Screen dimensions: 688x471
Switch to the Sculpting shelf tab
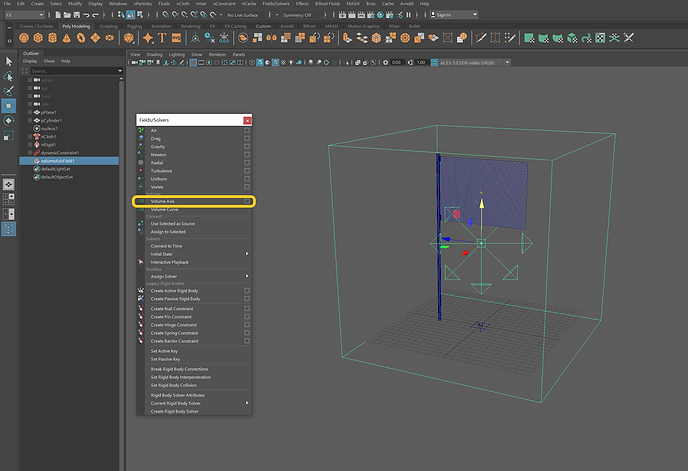(x=108, y=26)
